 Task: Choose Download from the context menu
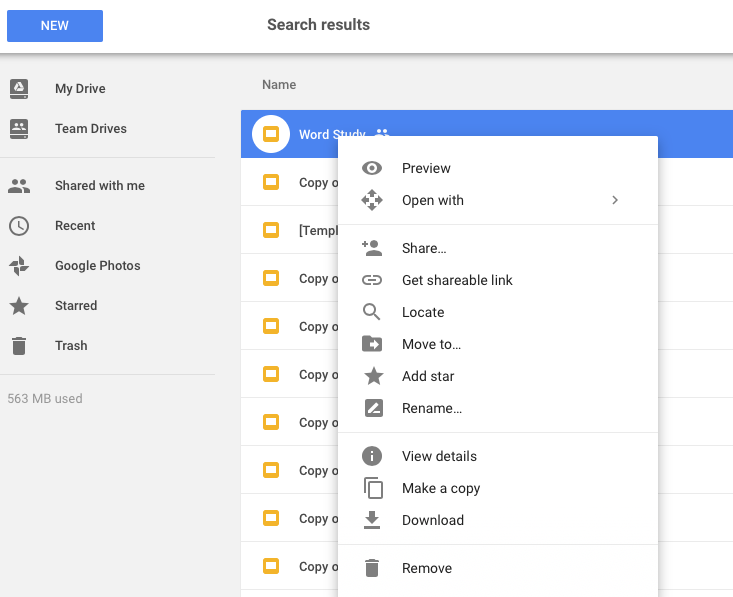pos(432,520)
